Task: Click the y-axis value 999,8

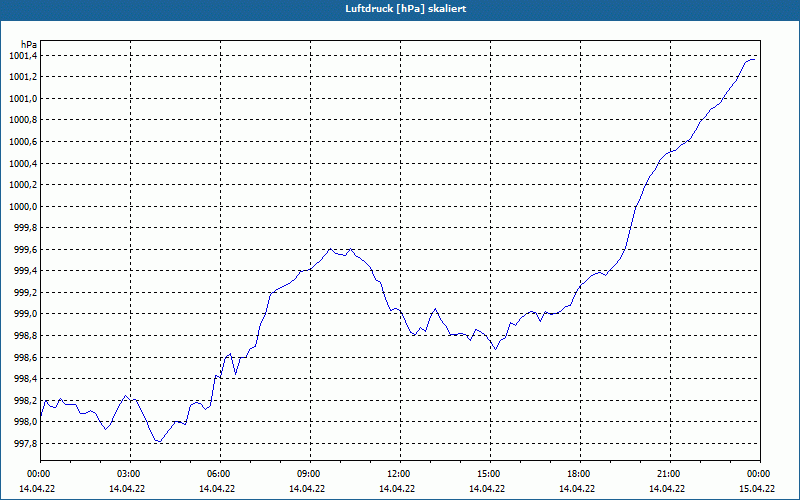Action: [25, 228]
